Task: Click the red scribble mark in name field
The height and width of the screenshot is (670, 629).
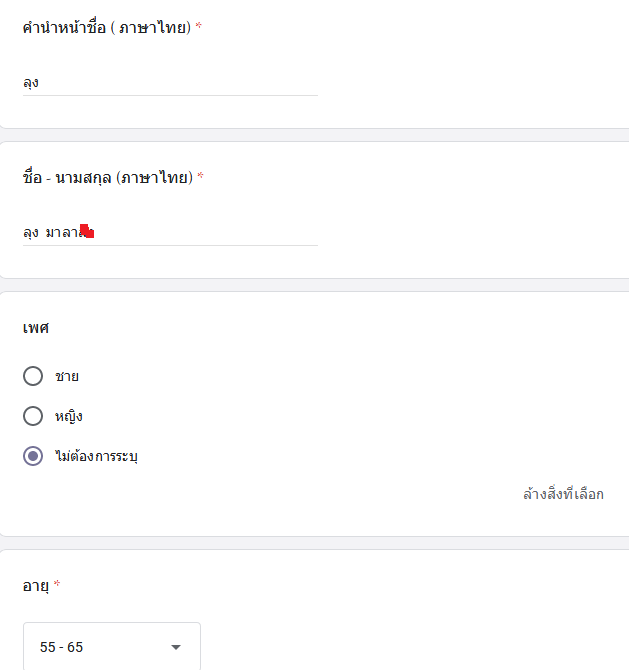Action: [x=88, y=232]
